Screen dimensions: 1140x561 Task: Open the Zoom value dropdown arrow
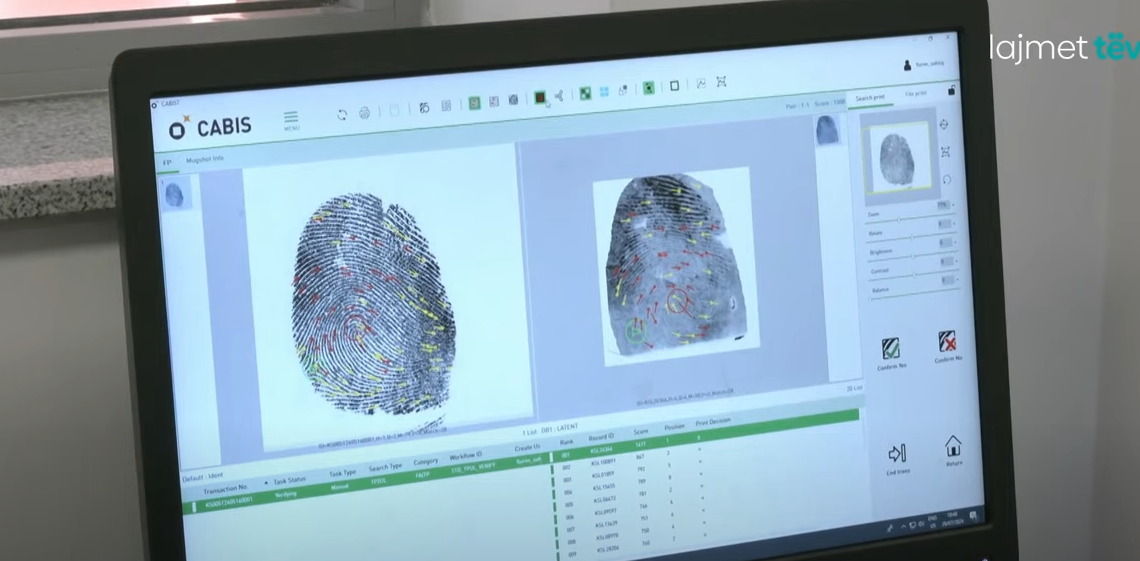coord(953,206)
